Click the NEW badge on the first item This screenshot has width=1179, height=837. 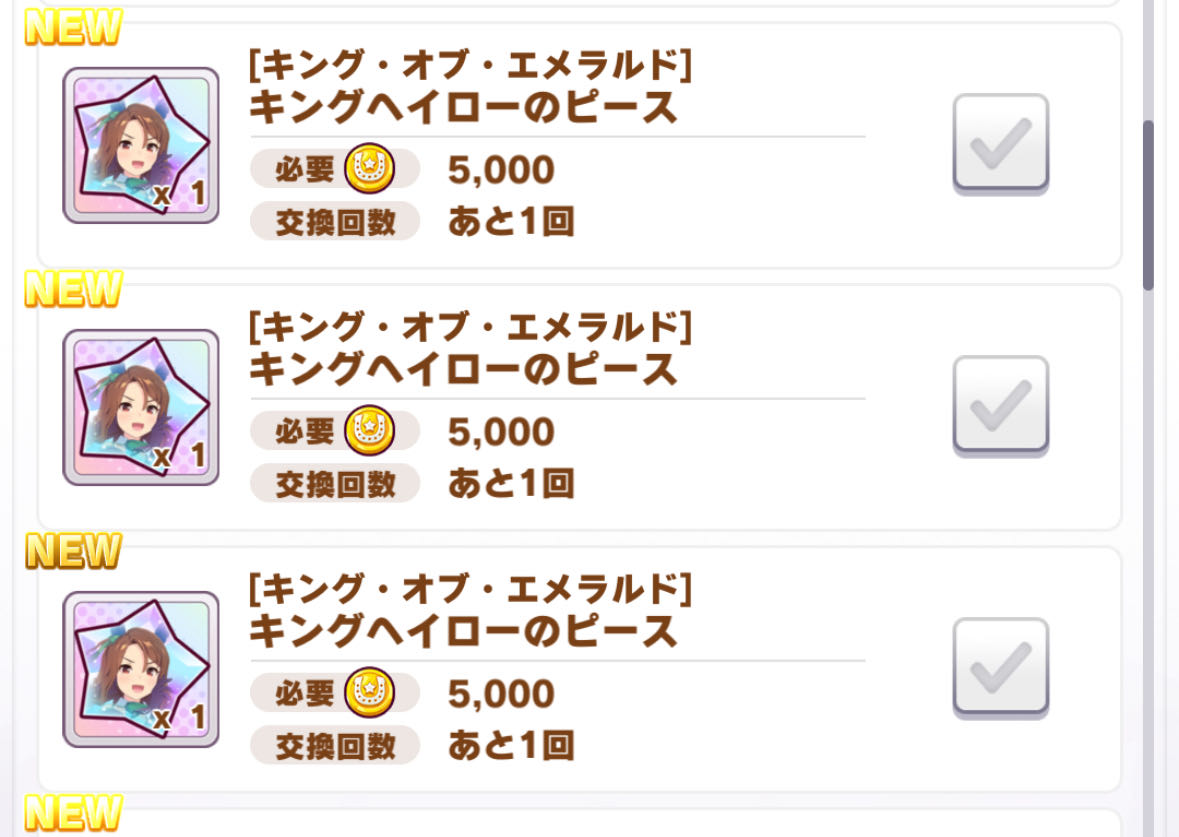[72, 28]
